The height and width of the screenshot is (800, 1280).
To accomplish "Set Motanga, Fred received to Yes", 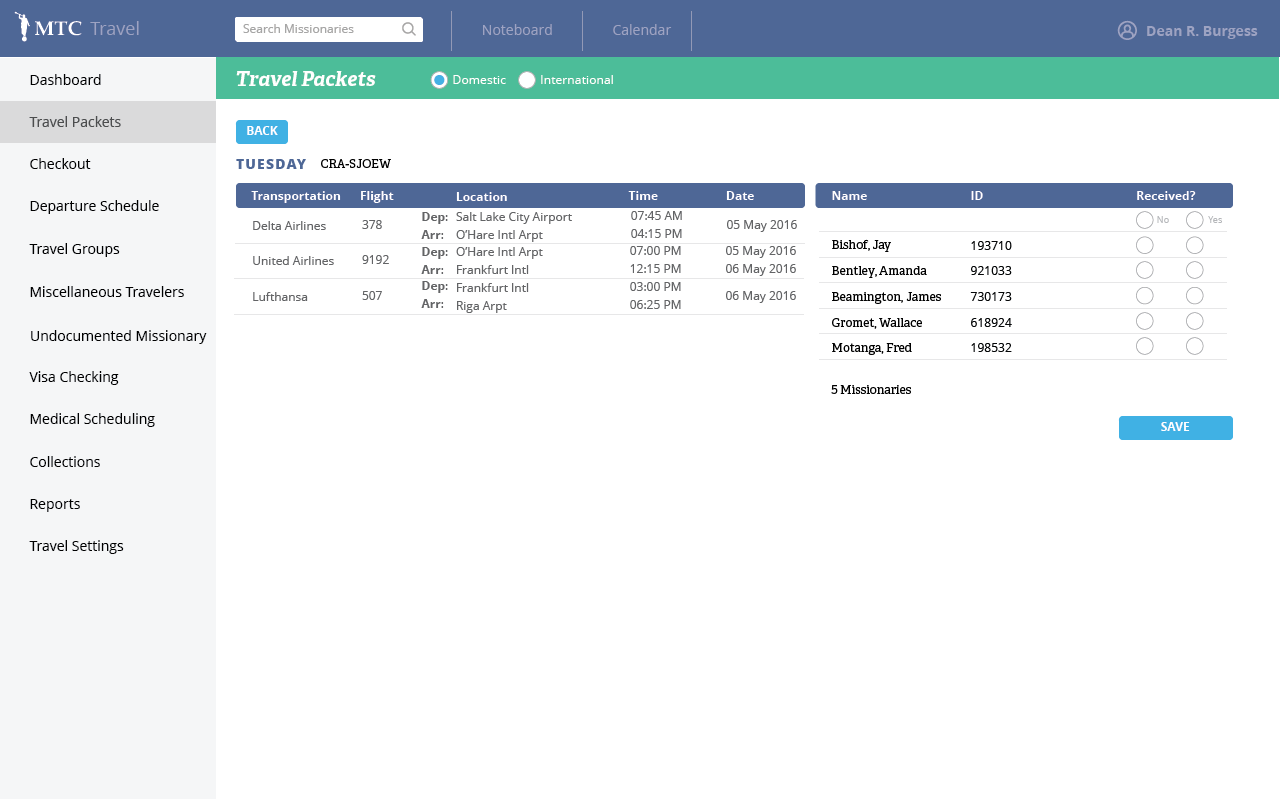I will click(1194, 346).
